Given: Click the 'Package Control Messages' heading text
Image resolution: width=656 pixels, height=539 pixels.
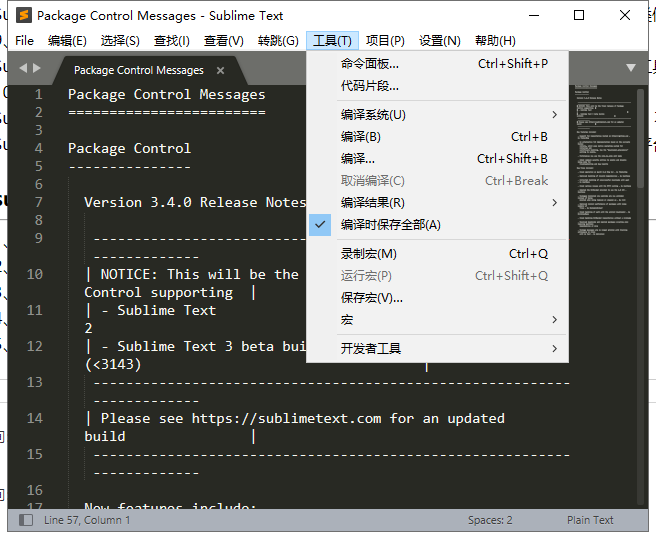Looking at the screenshot, I should click(x=167, y=95).
